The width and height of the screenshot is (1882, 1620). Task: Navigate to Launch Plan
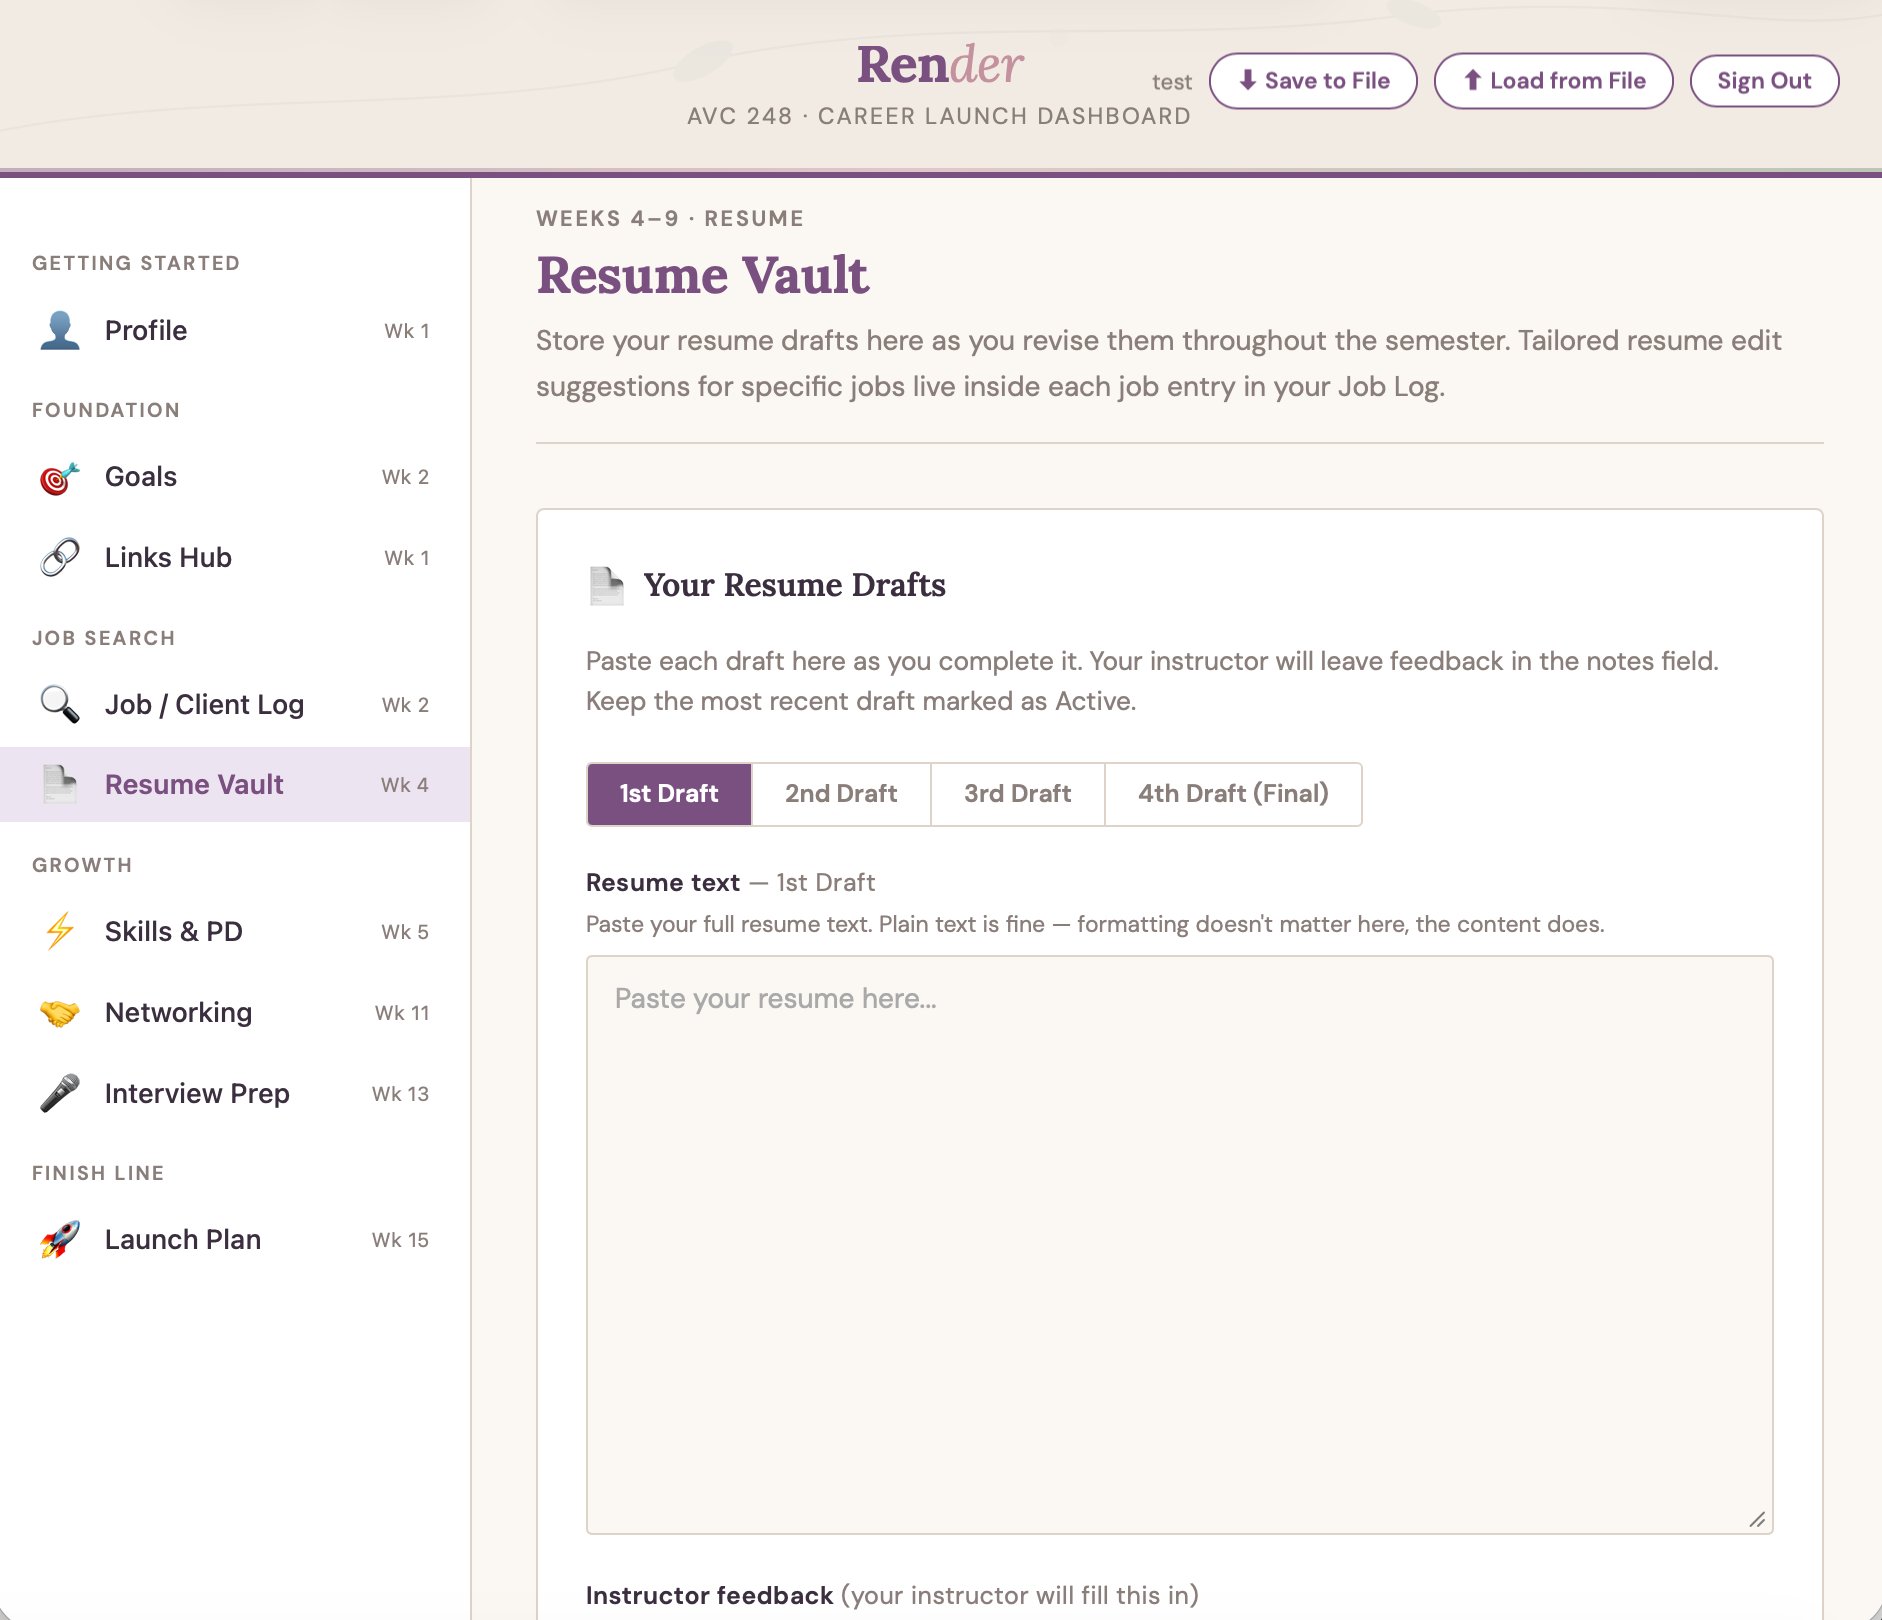(x=235, y=1240)
